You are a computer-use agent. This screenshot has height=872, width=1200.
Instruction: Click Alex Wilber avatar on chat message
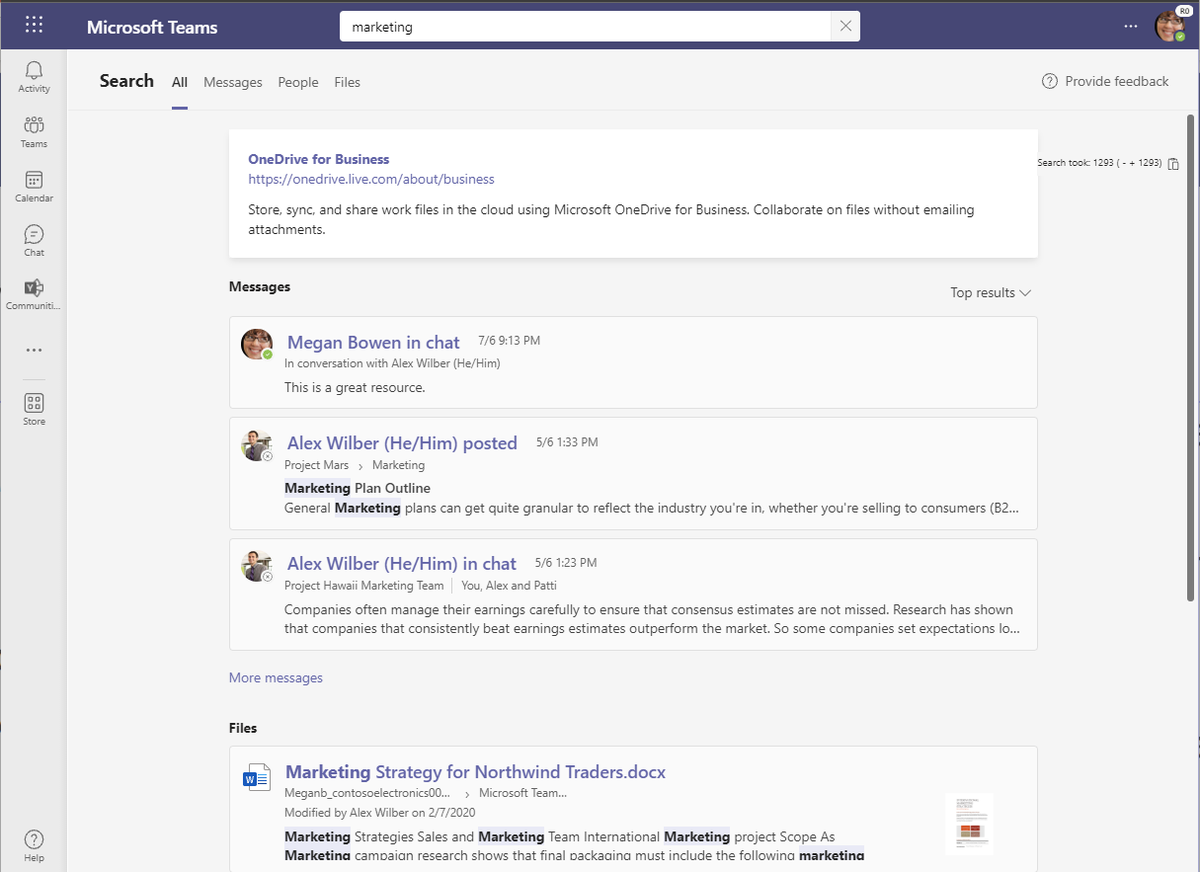click(257, 566)
